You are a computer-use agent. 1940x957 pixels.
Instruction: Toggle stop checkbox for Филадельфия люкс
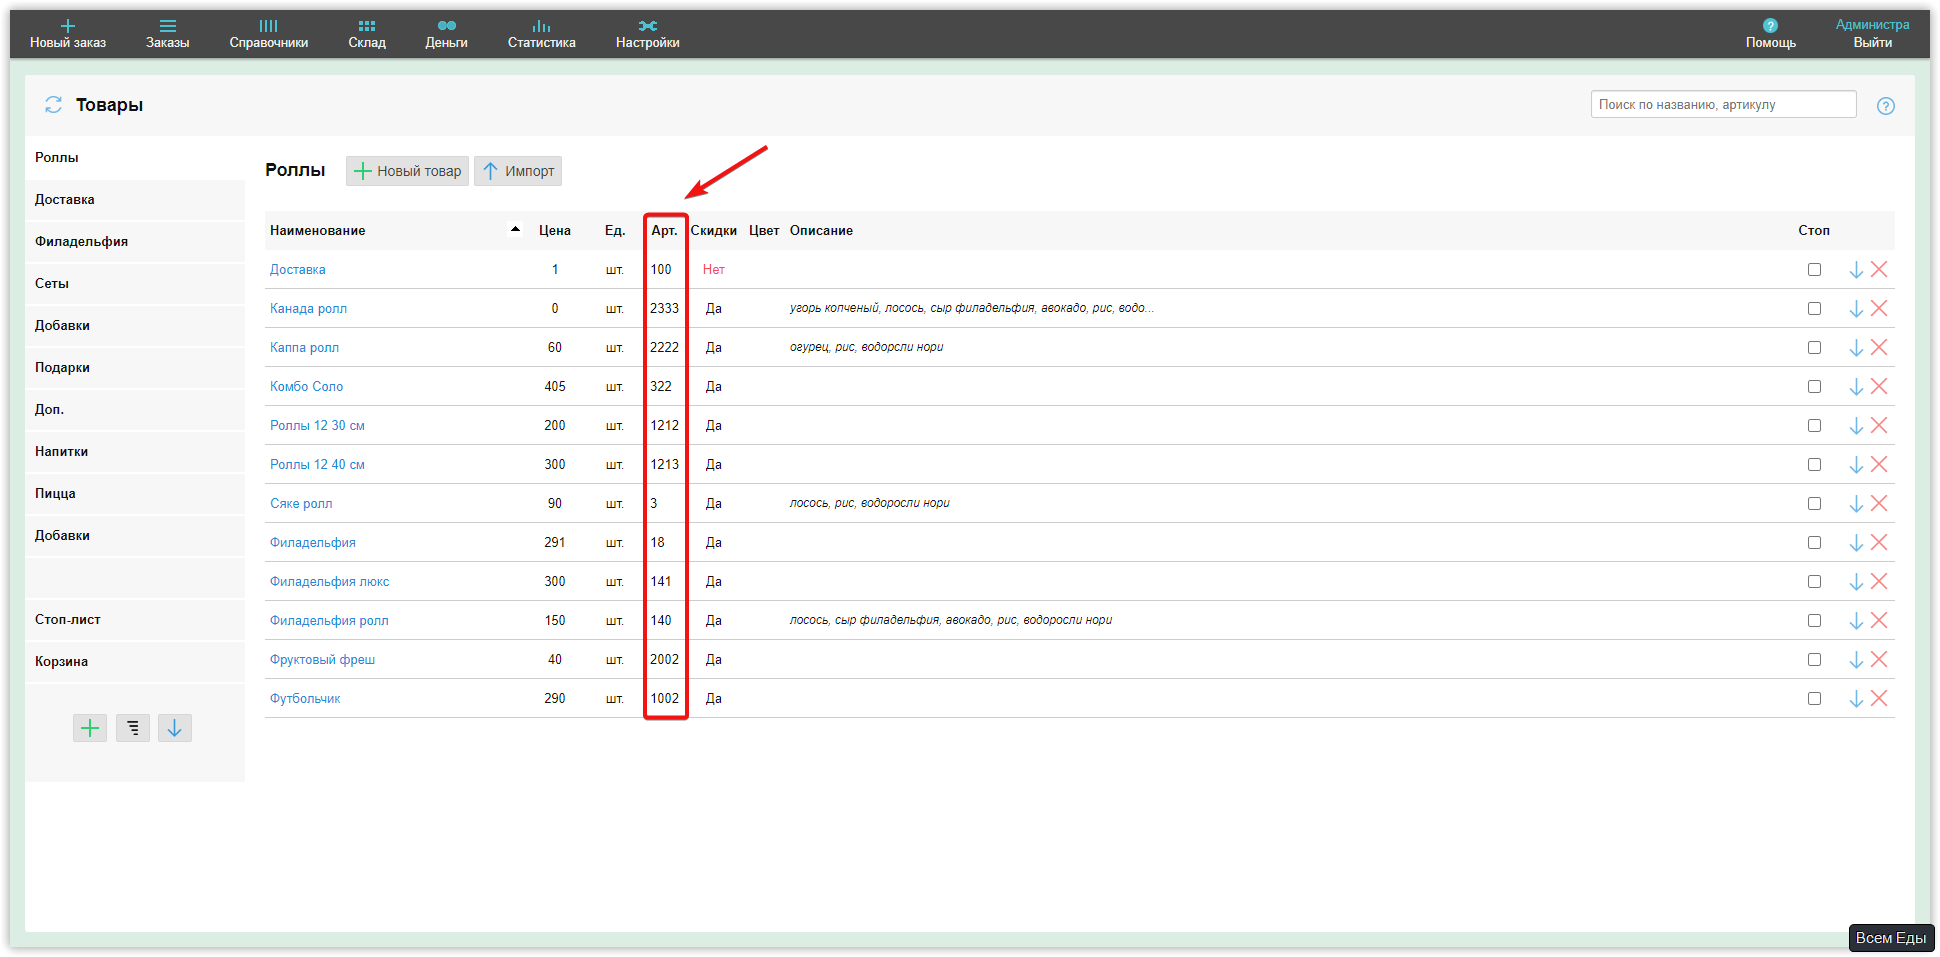tap(1814, 581)
